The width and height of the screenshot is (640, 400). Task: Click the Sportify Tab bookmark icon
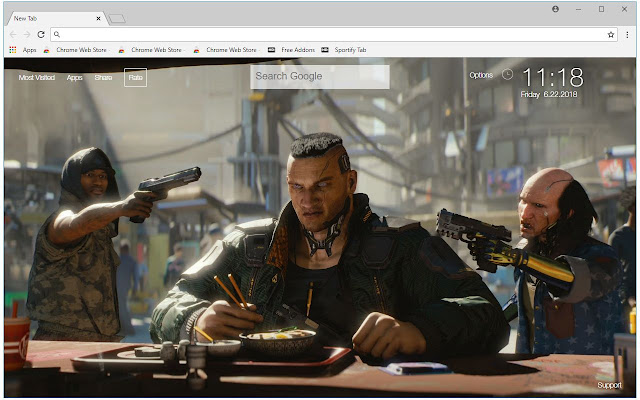click(325, 50)
